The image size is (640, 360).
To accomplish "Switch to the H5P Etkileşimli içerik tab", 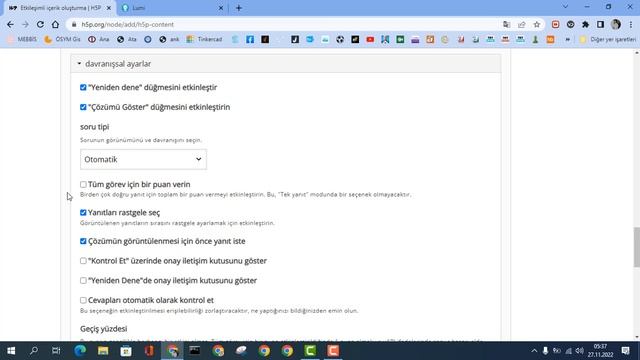I will pos(60,8).
